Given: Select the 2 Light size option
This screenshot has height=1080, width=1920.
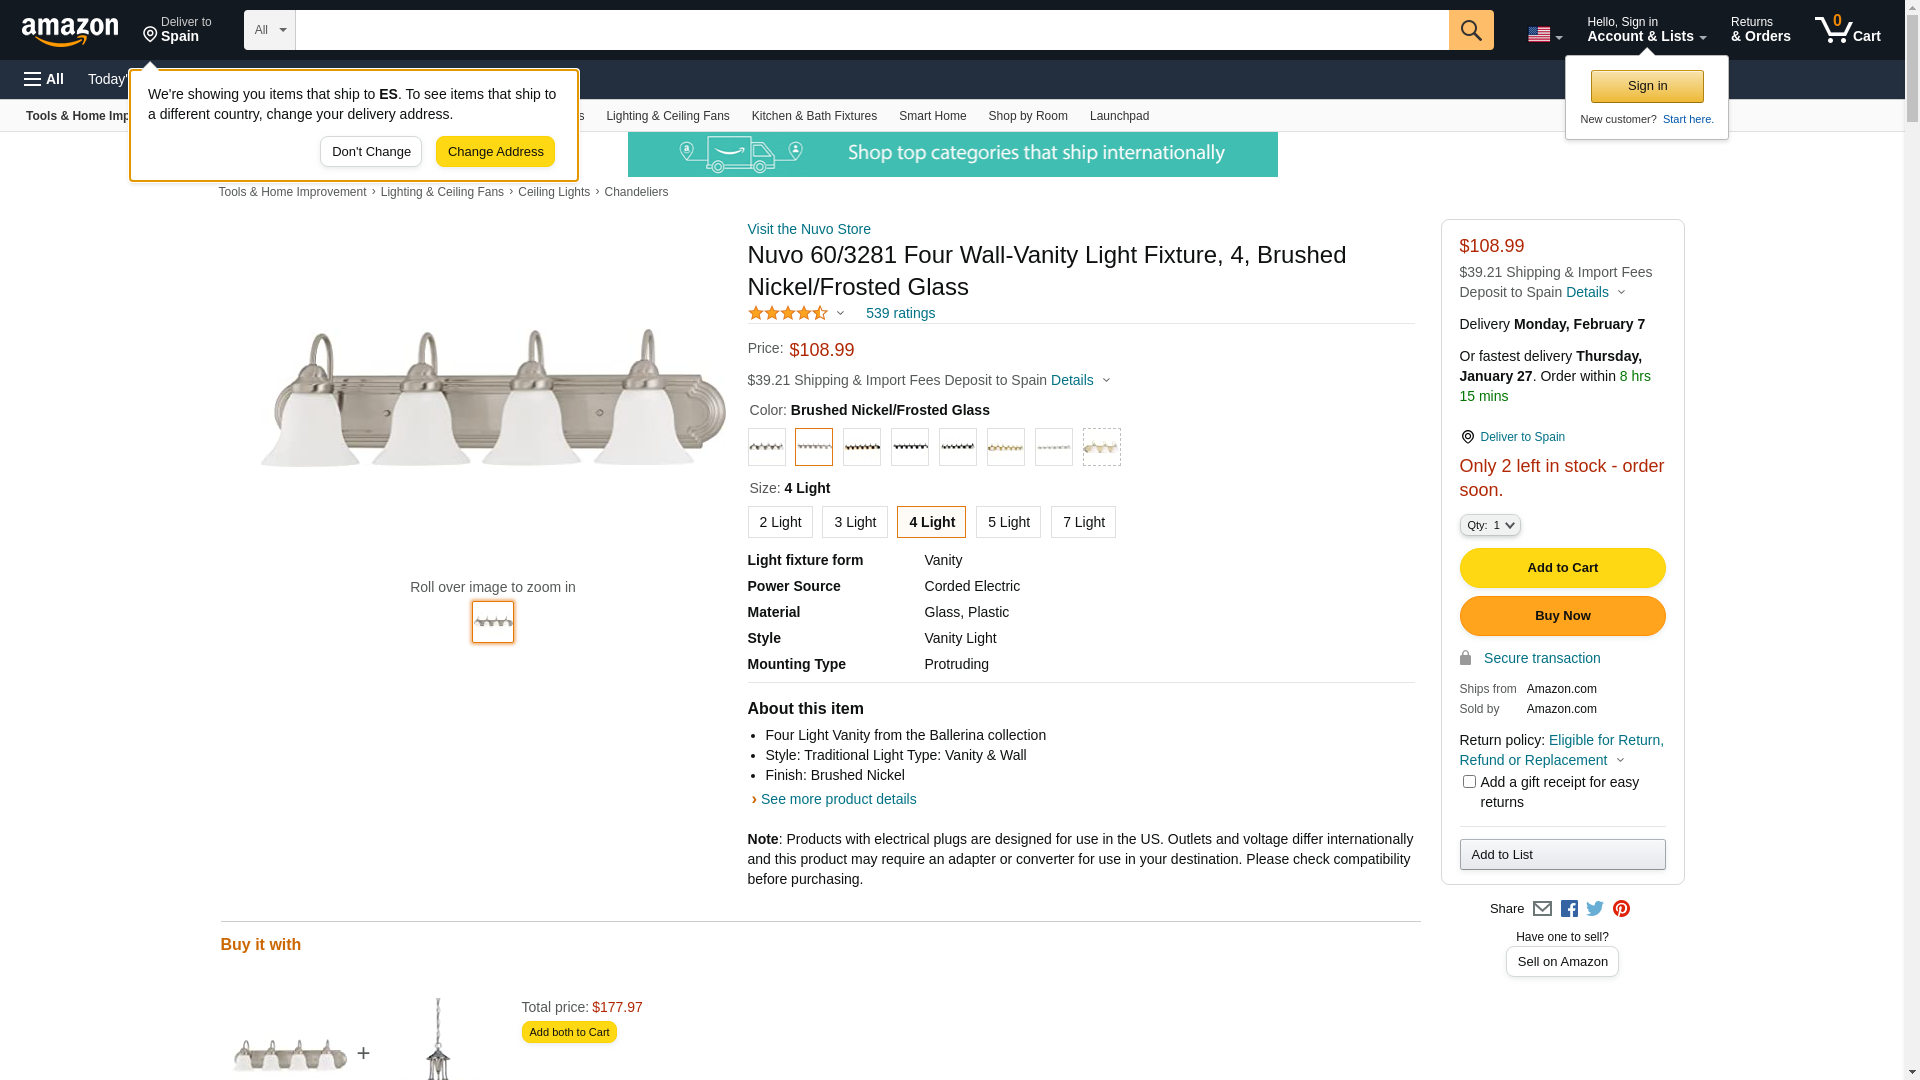Looking at the screenshot, I should 780,522.
